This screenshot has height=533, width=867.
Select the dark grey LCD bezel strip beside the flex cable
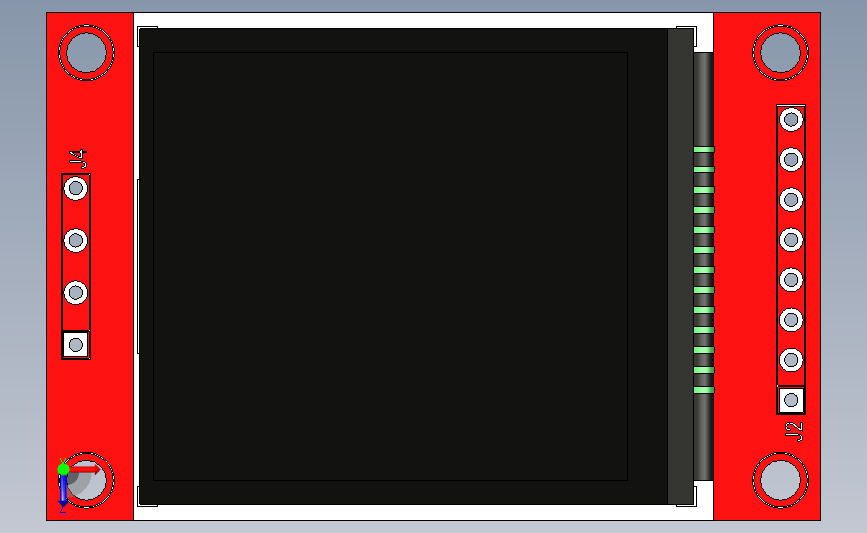tap(681, 266)
